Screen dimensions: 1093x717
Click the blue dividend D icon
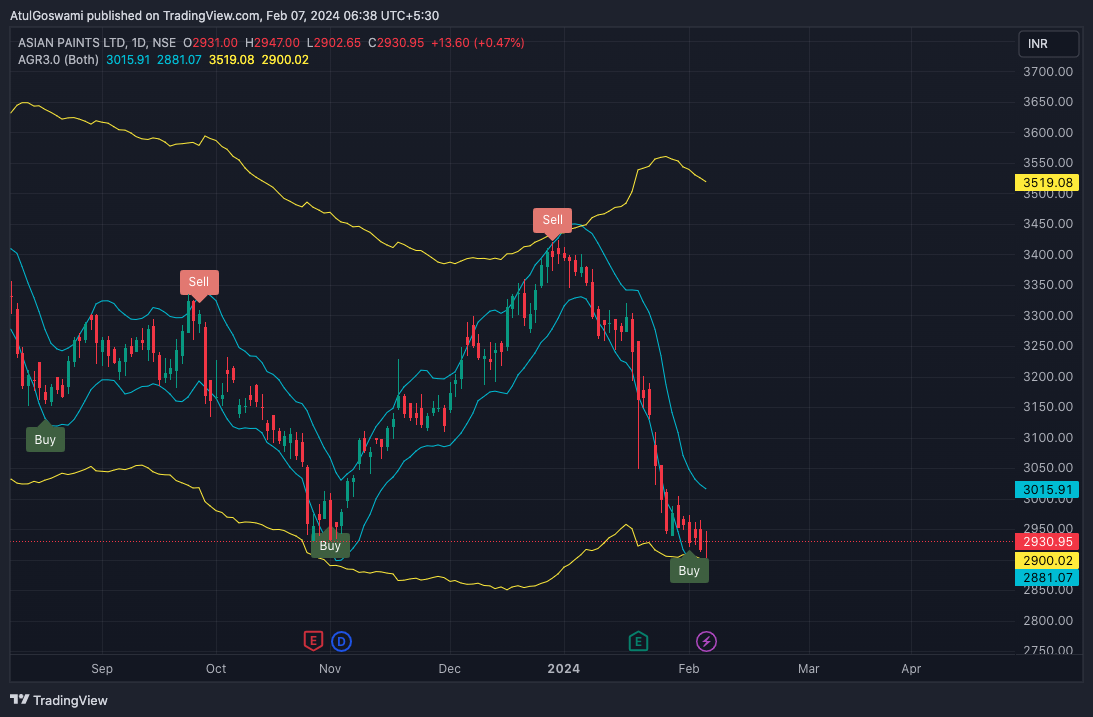point(341,641)
